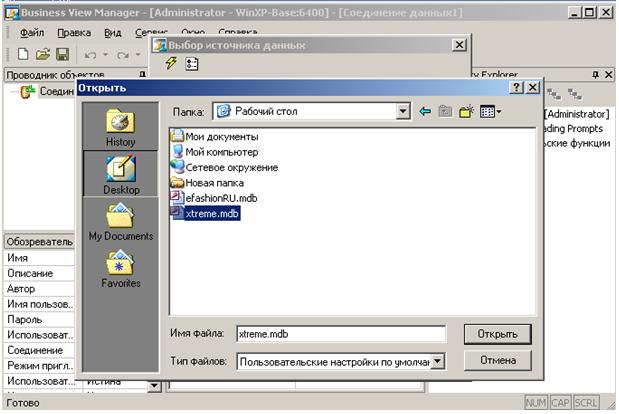Click the [Administrator] node in Explorer panel
Viewport: 619px width, 414px height.
pos(578,114)
